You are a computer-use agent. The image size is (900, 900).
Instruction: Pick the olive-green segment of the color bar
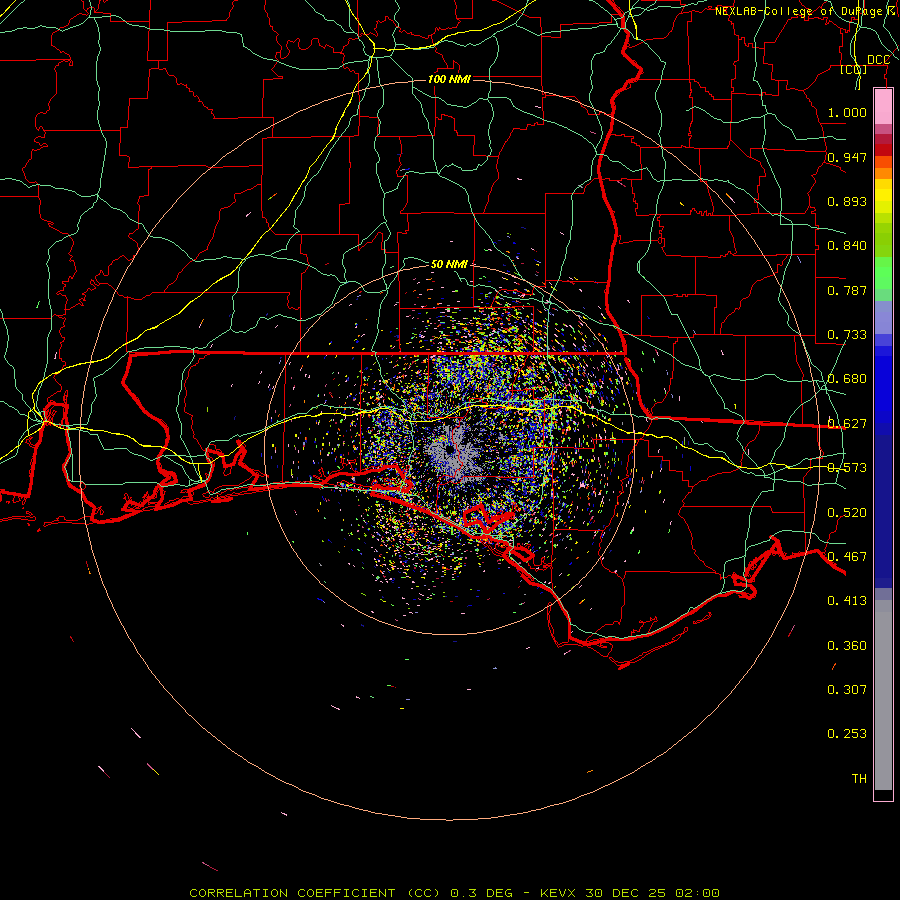[x=883, y=239]
